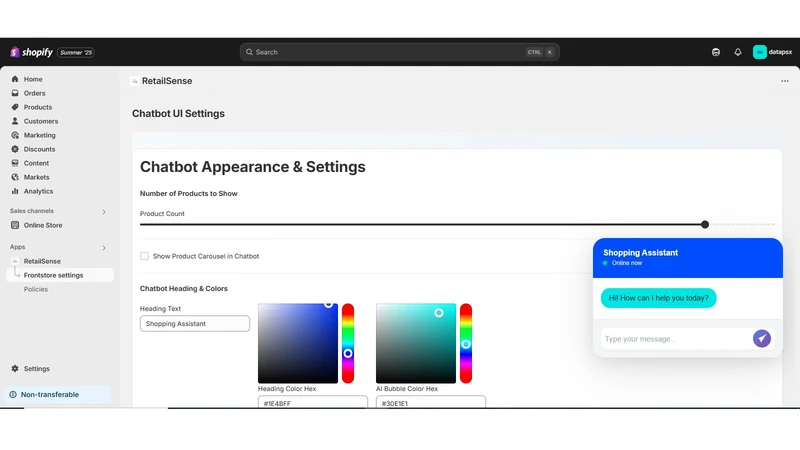Edit the AI Bubble Color Hex field
800x450 pixels.
tap(431, 402)
